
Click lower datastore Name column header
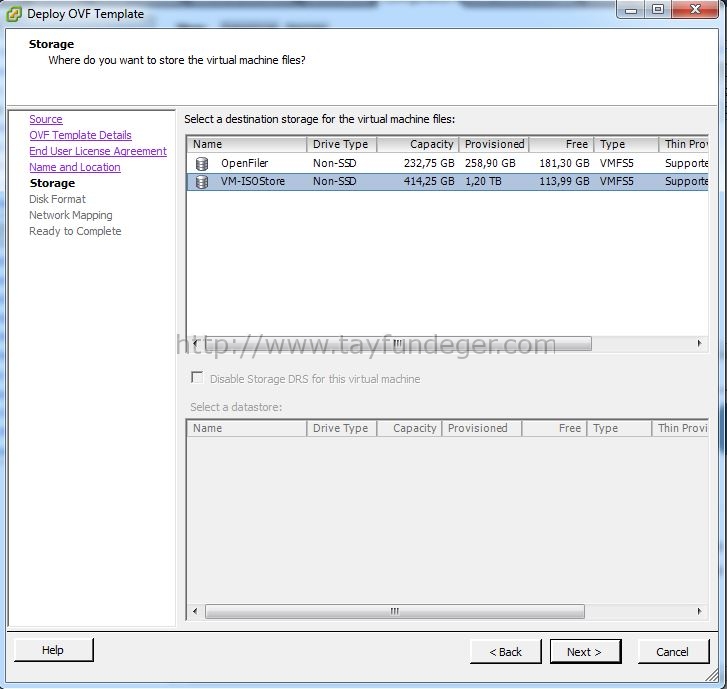tap(247, 428)
